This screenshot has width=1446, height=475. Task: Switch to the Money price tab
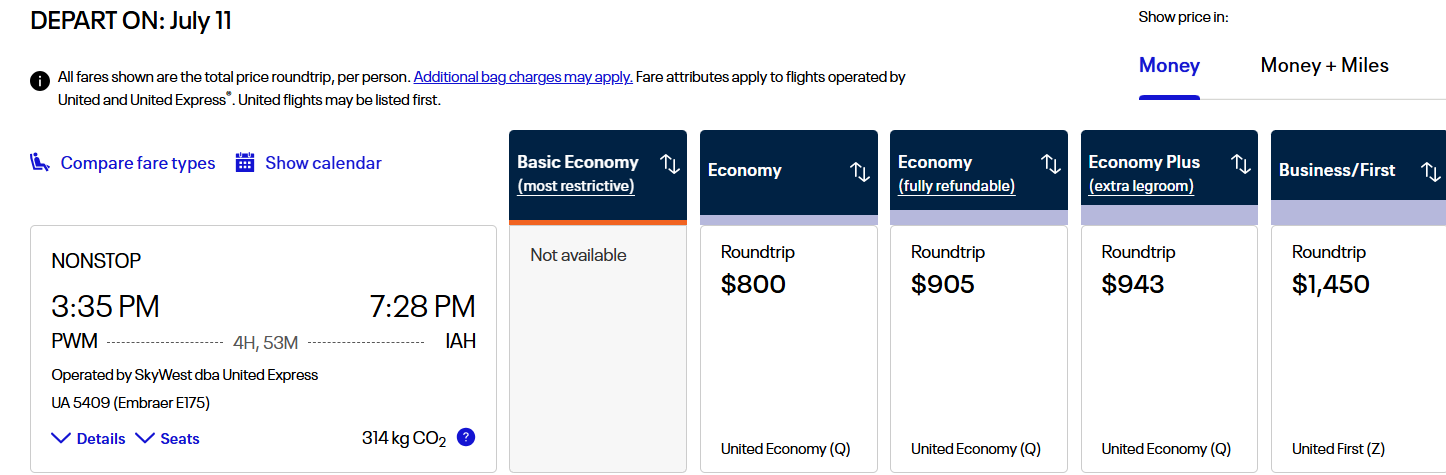[x=1169, y=66]
